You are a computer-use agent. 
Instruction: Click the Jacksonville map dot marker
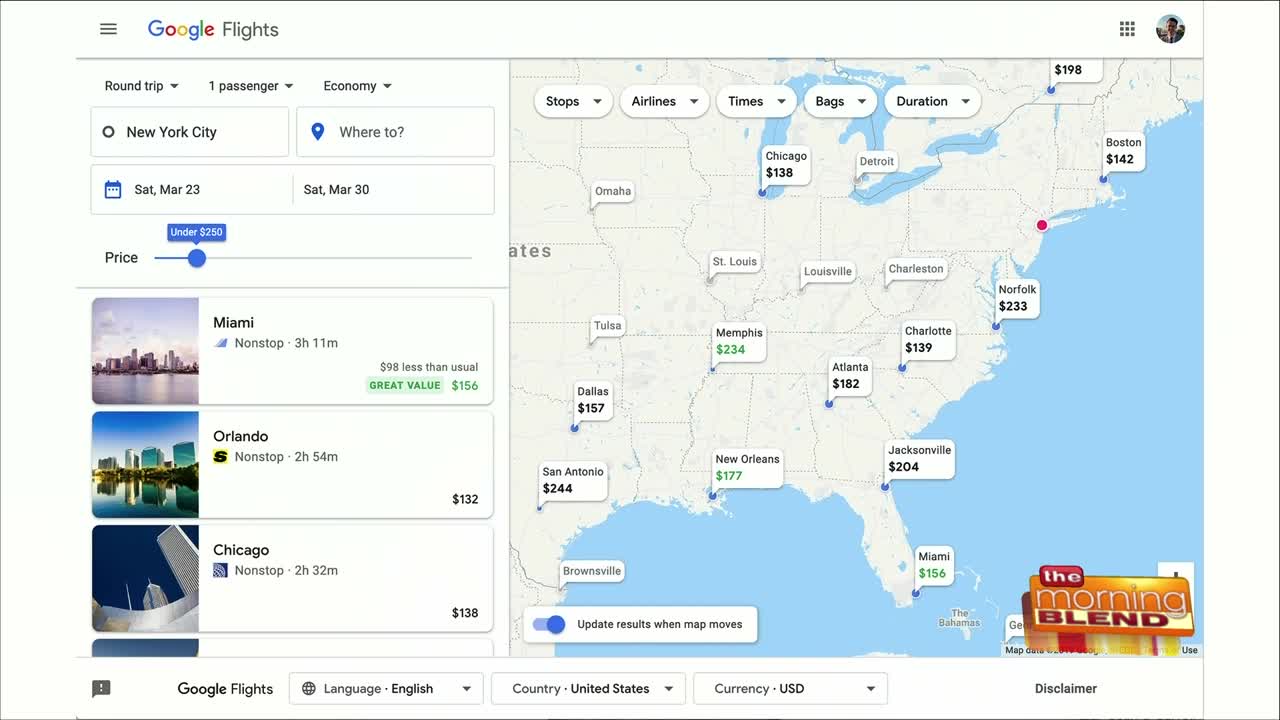[885, 487]
